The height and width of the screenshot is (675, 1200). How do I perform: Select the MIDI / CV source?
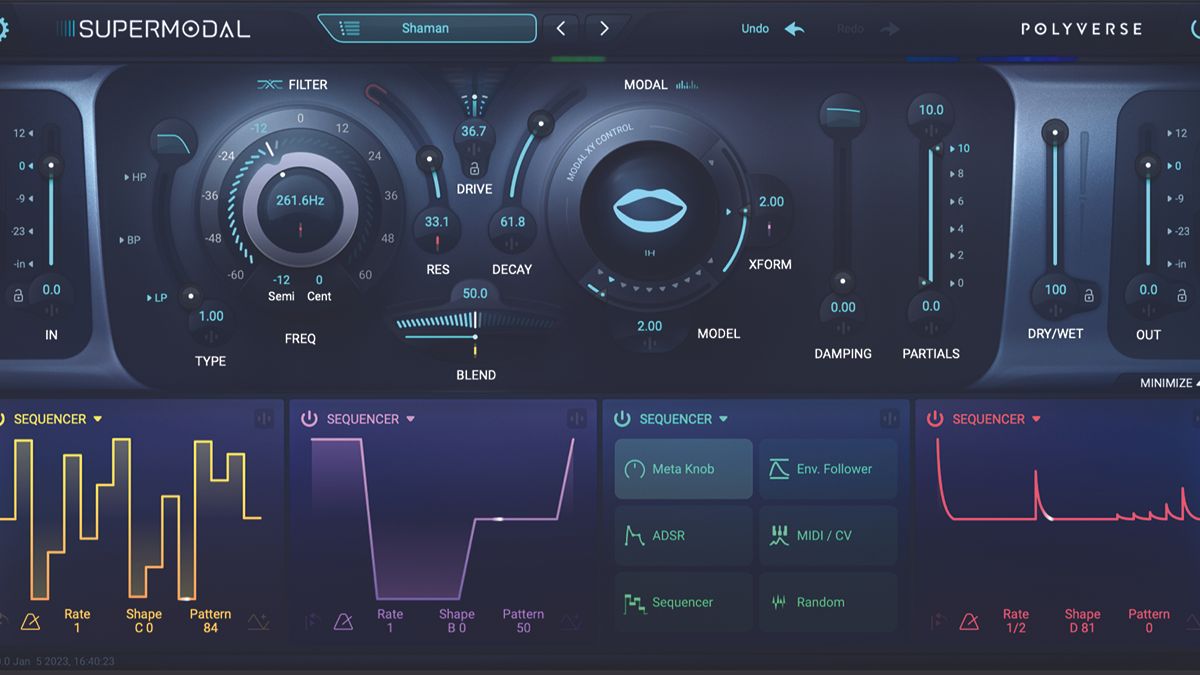(828, 535)
